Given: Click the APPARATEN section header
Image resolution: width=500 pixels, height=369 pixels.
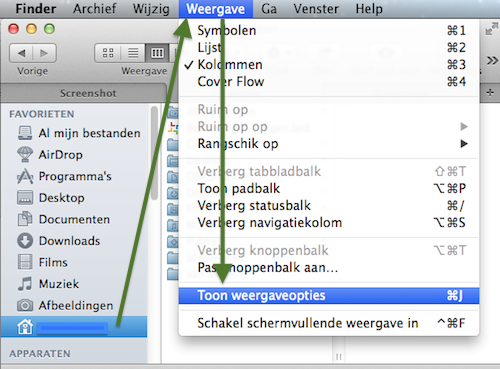Looking at the screenshot, I should click(40, 354).
